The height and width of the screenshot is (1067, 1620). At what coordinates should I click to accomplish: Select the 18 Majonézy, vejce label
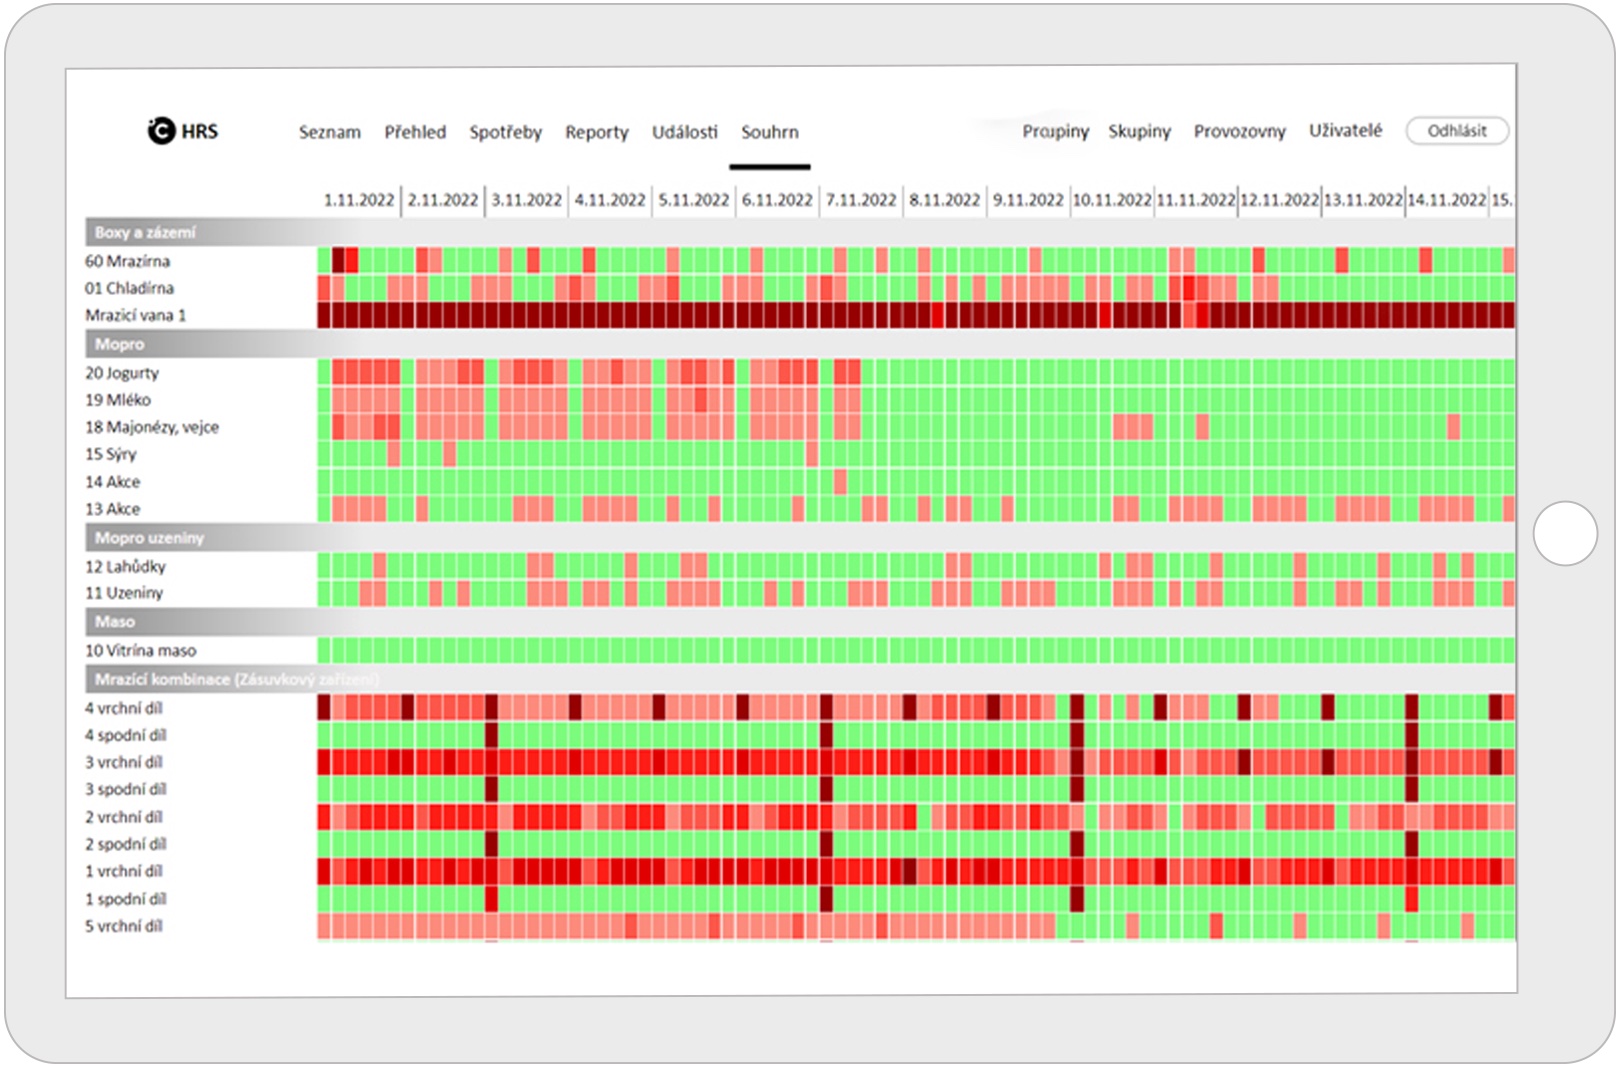[x=151, y=427]
